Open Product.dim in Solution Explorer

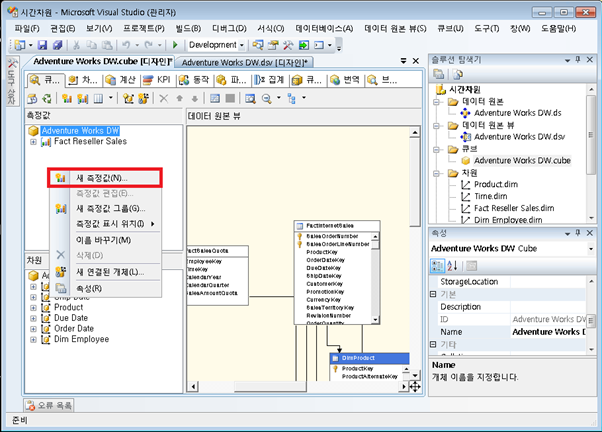click(x=496, y=184)
